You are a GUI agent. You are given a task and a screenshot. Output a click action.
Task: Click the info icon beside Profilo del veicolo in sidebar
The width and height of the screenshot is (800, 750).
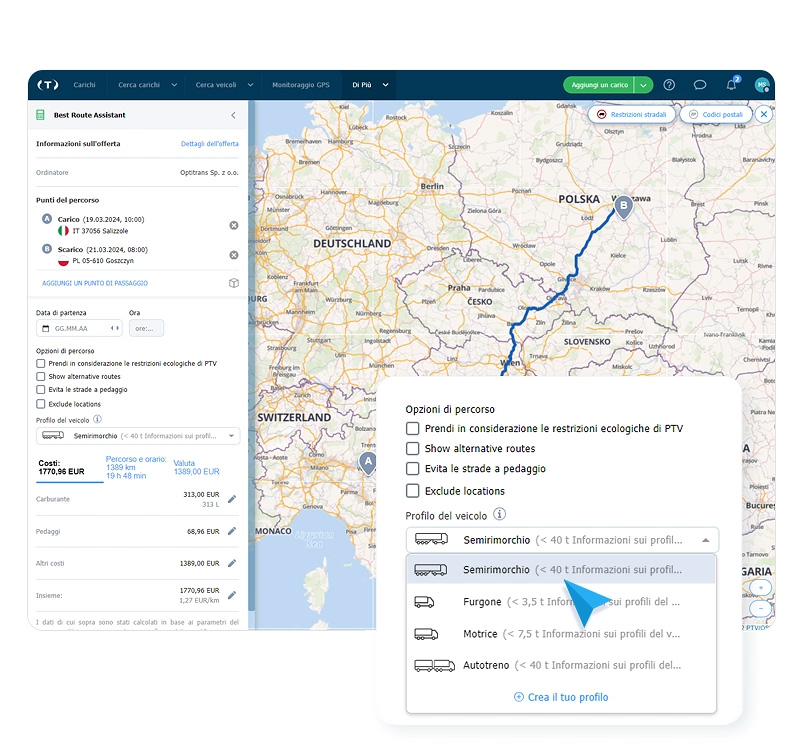click(97, 419)
